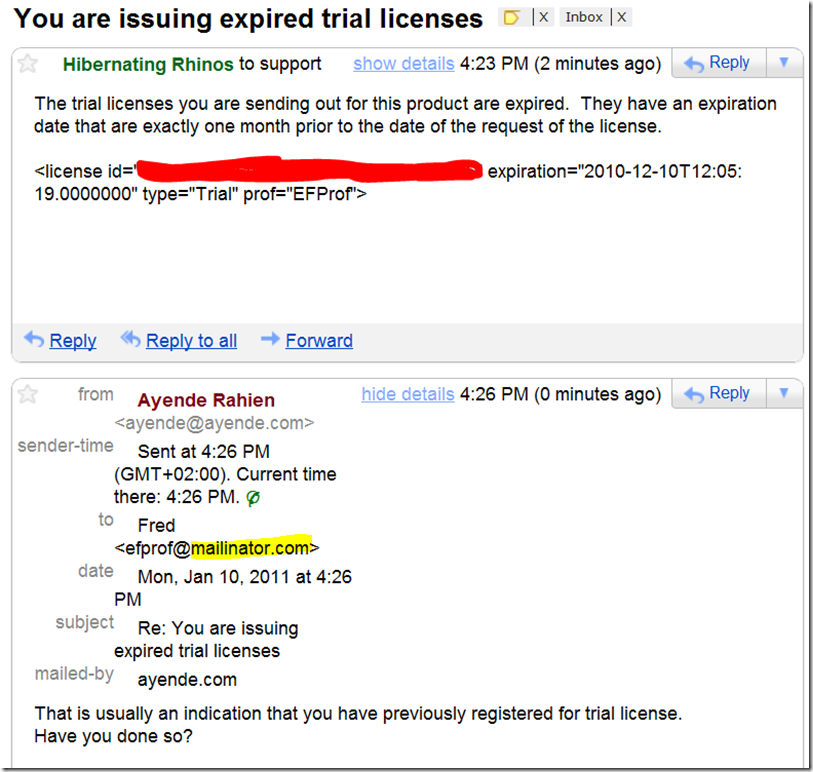Click the Ayende Rahien sender name
813x772 pixels.
click(206, 401)
